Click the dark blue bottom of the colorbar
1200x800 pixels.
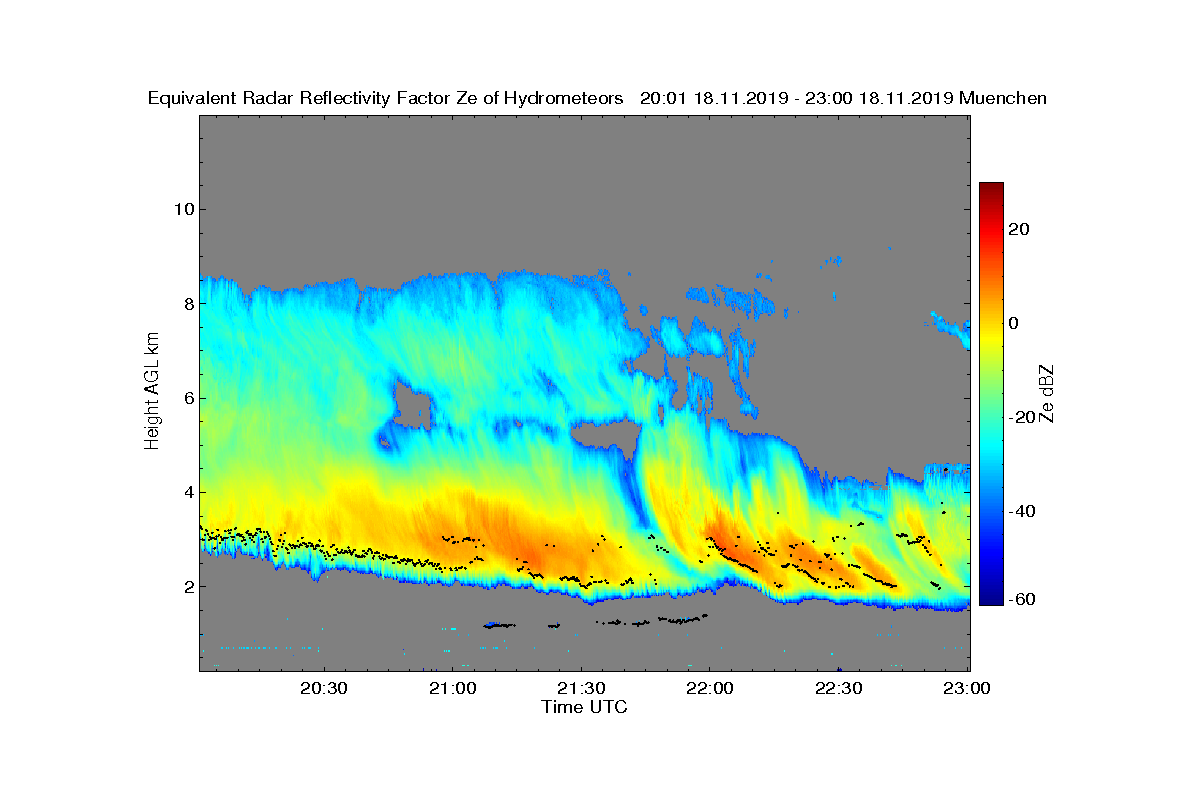[991, 598]
